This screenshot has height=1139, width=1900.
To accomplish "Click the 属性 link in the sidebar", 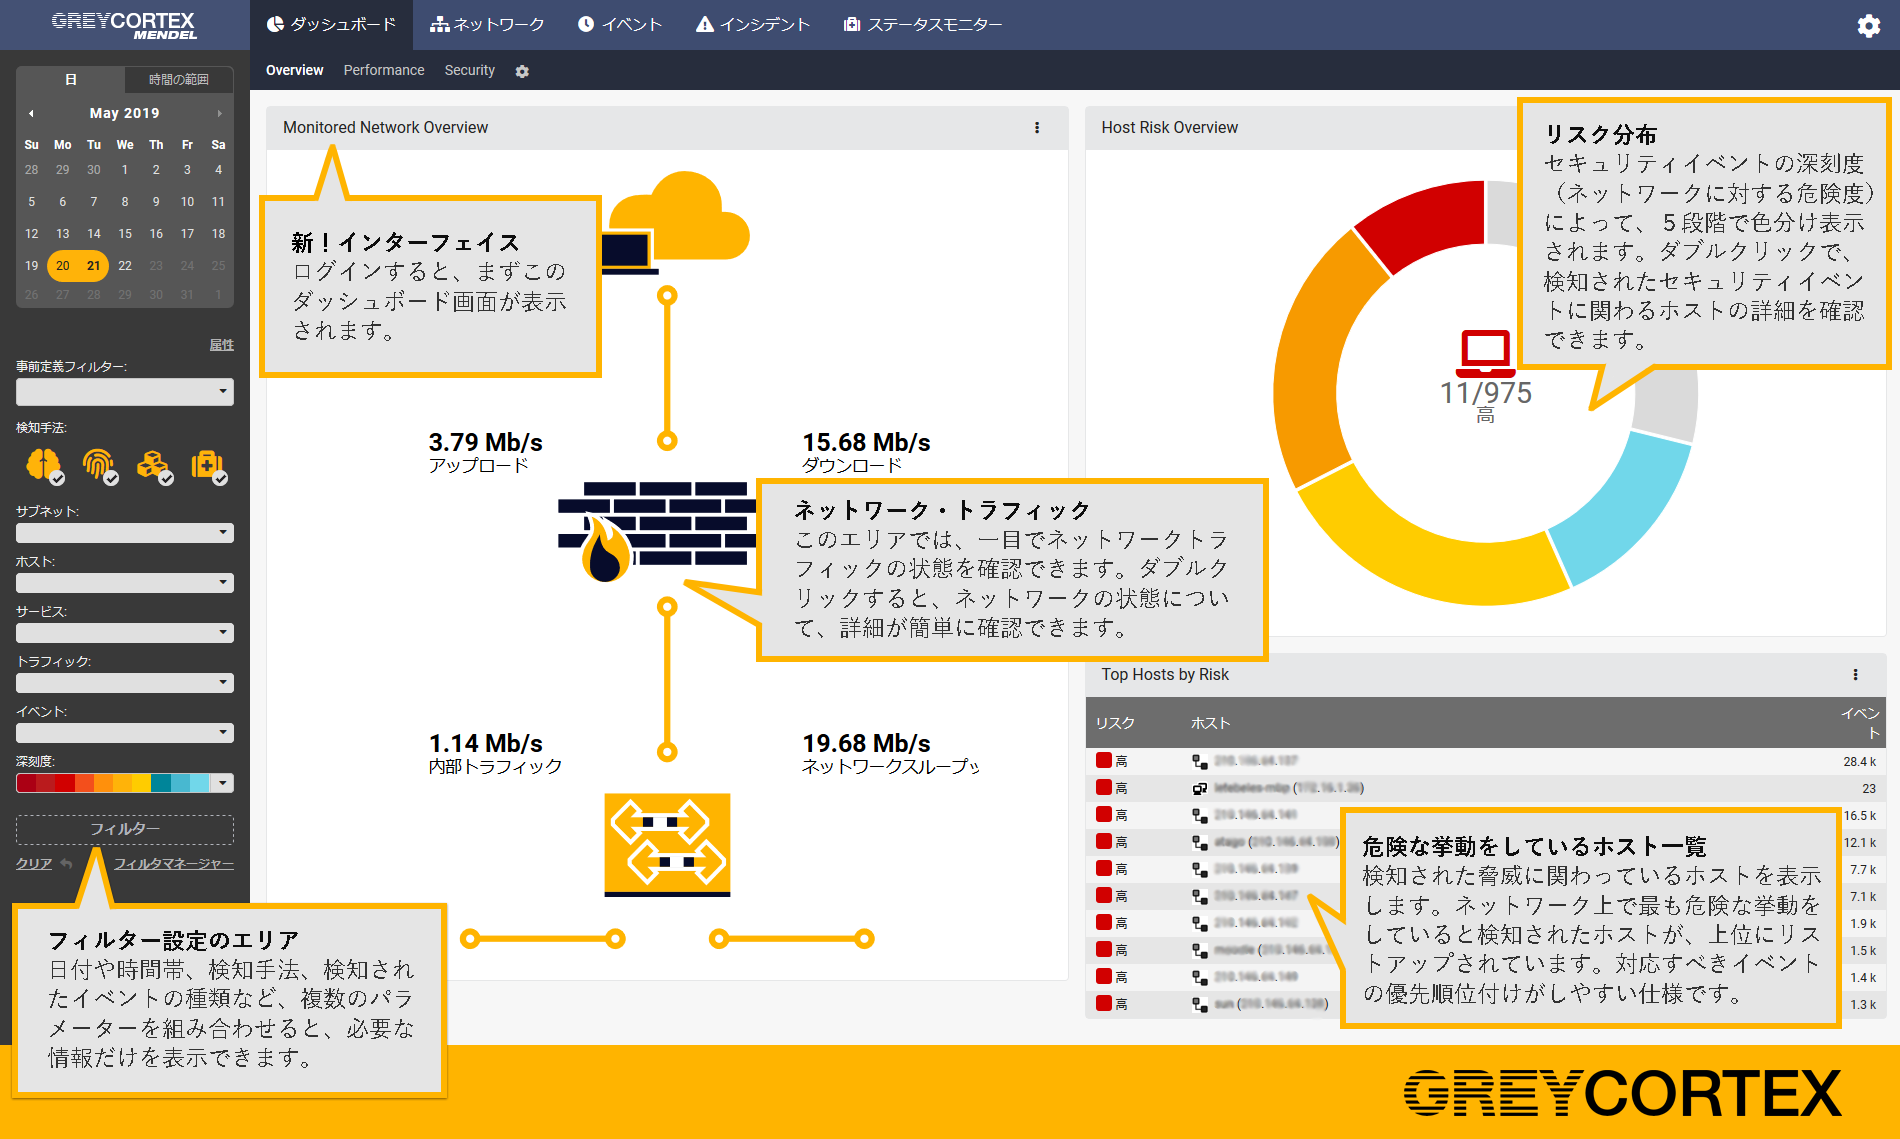I will 222,345.
